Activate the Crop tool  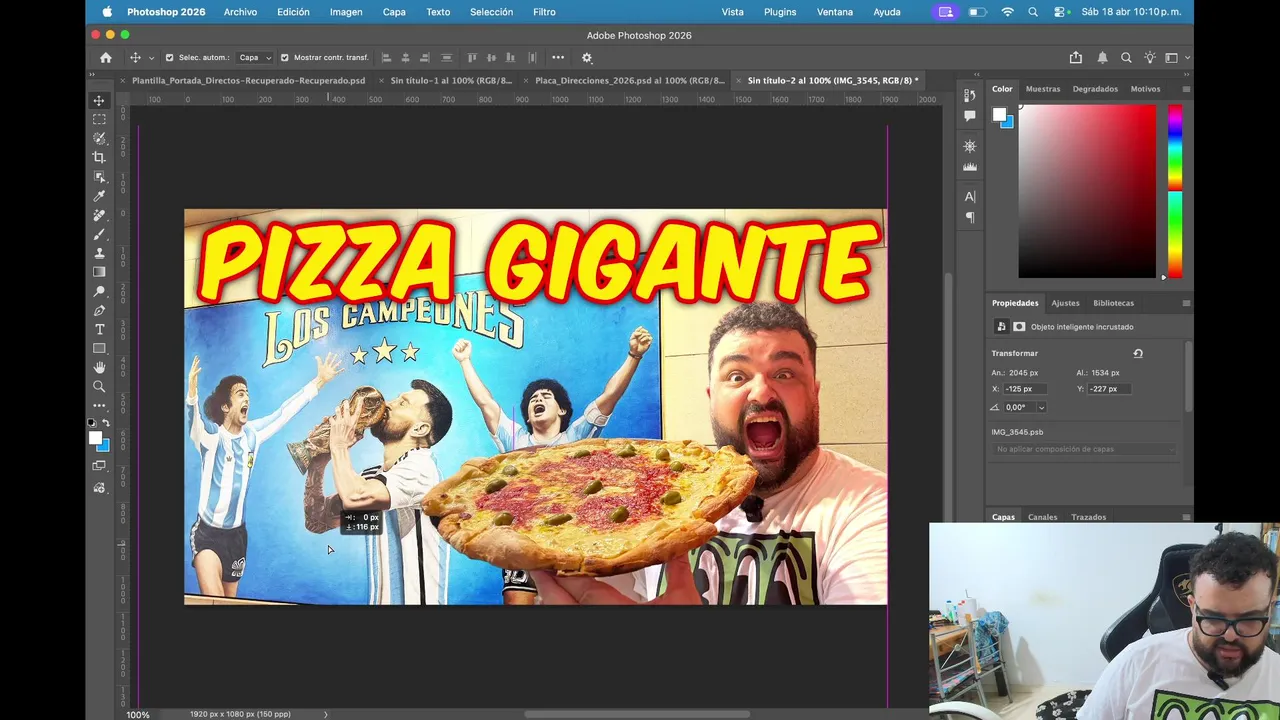pyautogui.click(x=99, y=157)
